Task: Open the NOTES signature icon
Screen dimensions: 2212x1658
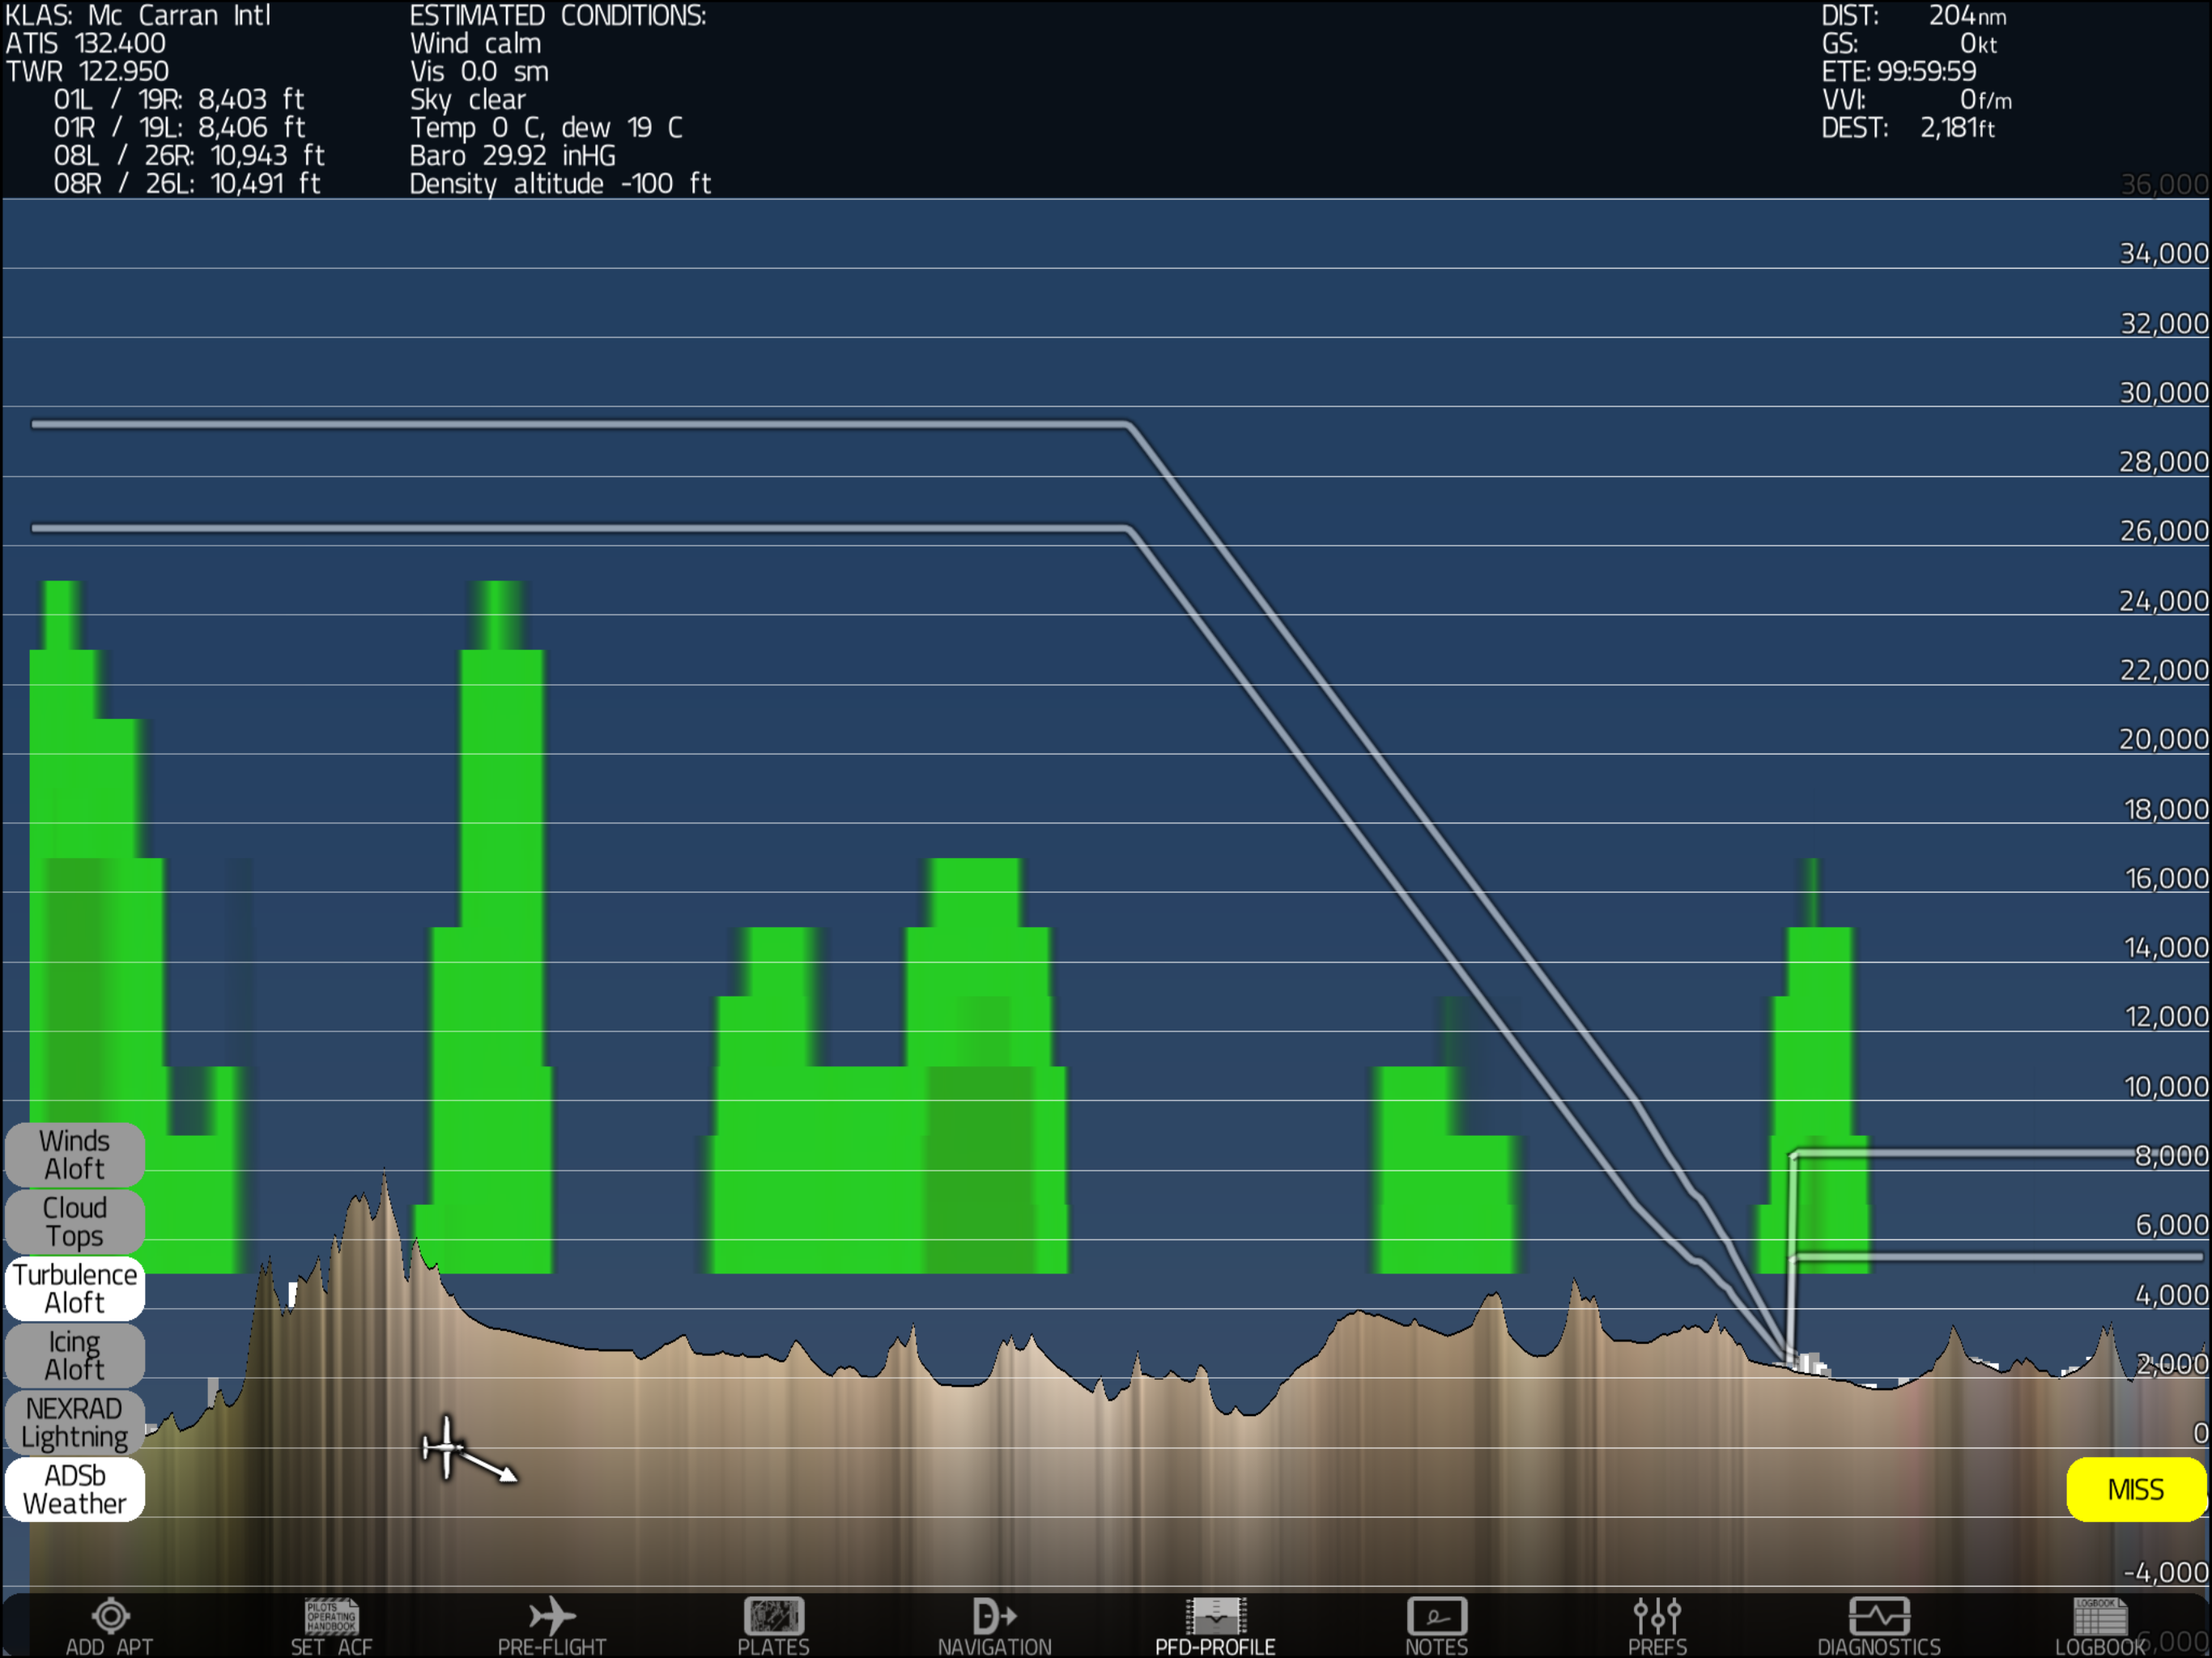Action: click(x=1436, y=1616)
